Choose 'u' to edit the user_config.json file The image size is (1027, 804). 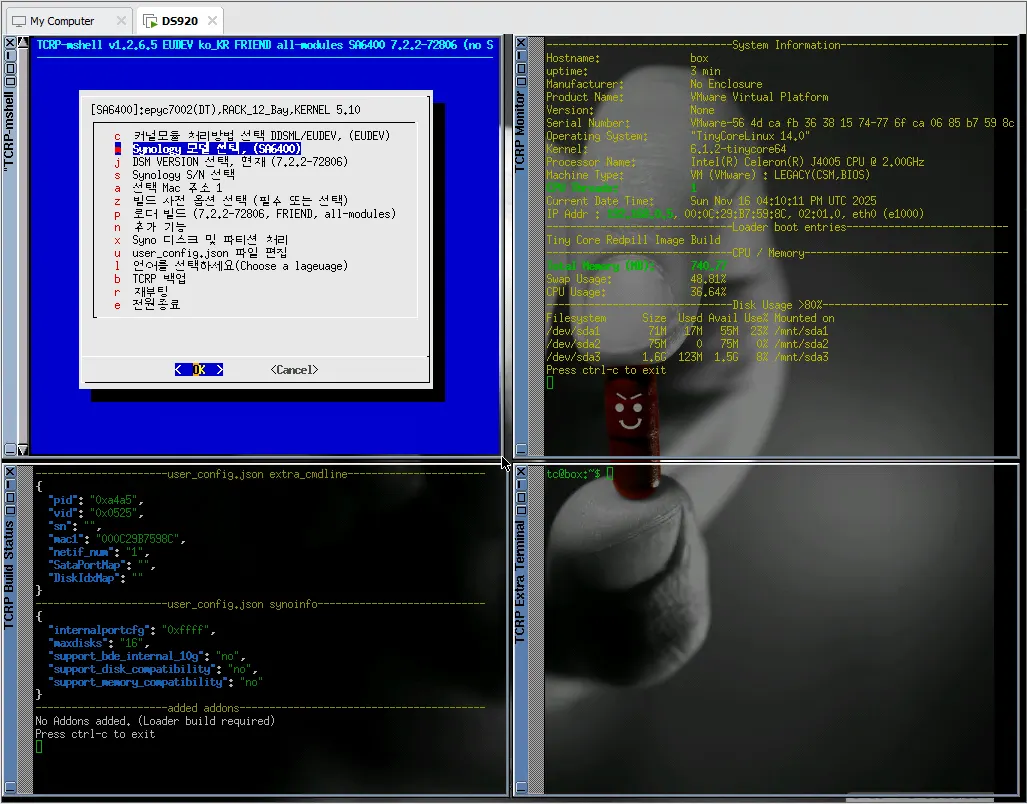201,253
